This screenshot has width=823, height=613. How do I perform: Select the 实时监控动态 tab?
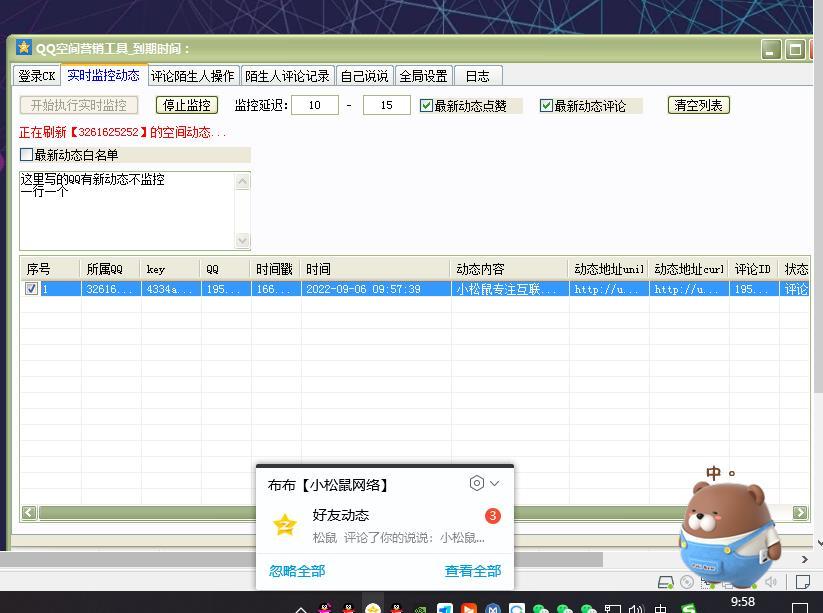pos(103,75)
